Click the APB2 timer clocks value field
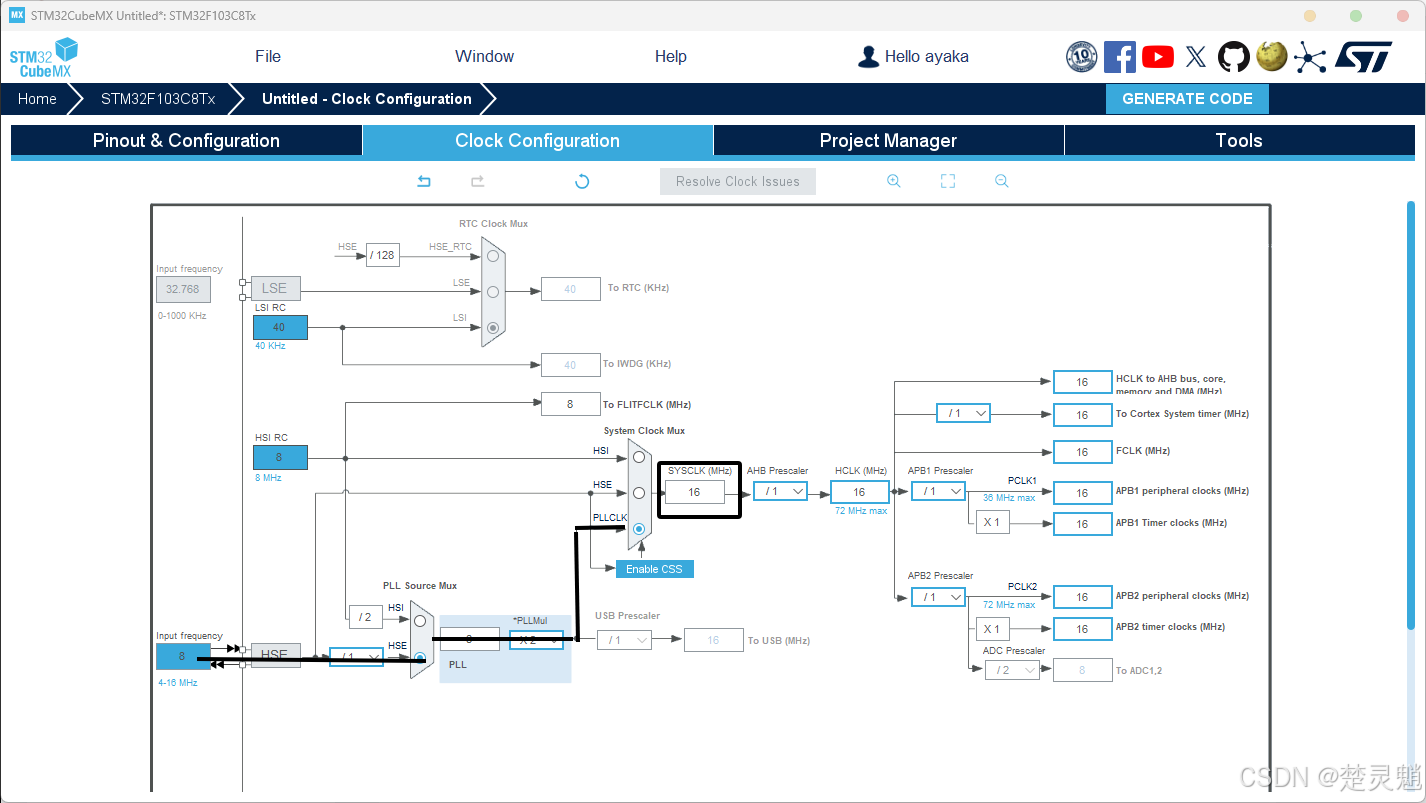Image resolution: width=1426 pixels, height=803 pixels. pos(1082,629)
